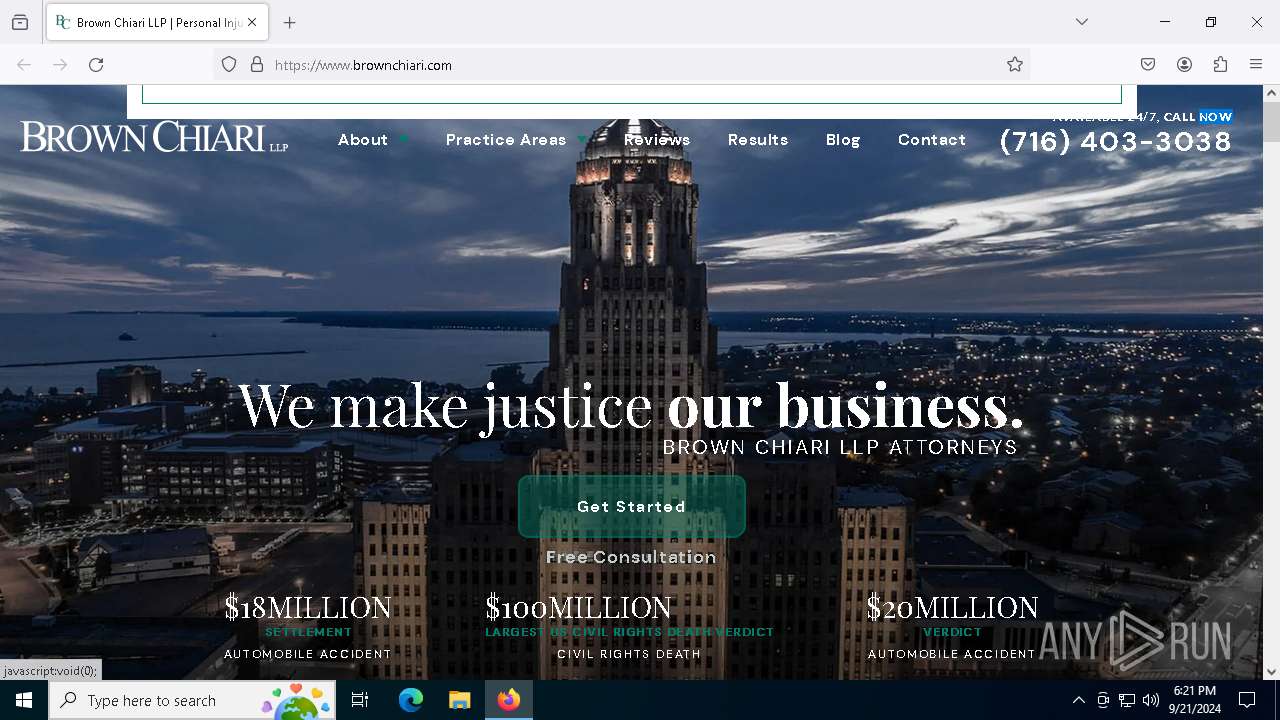This screenshot has height=720, width=1280.
Task: Go forward one page
Action: coord(60,65)
